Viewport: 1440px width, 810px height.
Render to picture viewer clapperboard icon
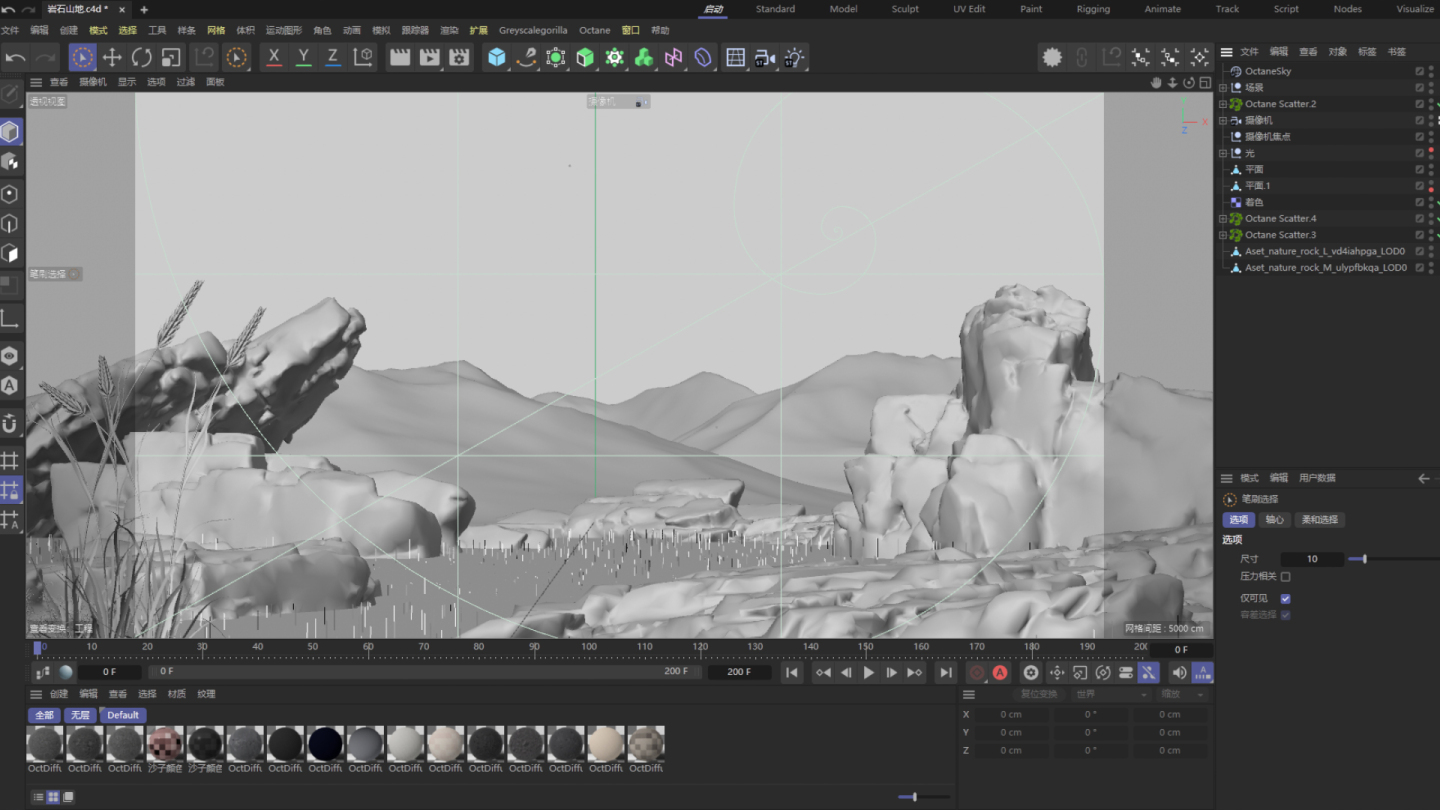(430, 57)
